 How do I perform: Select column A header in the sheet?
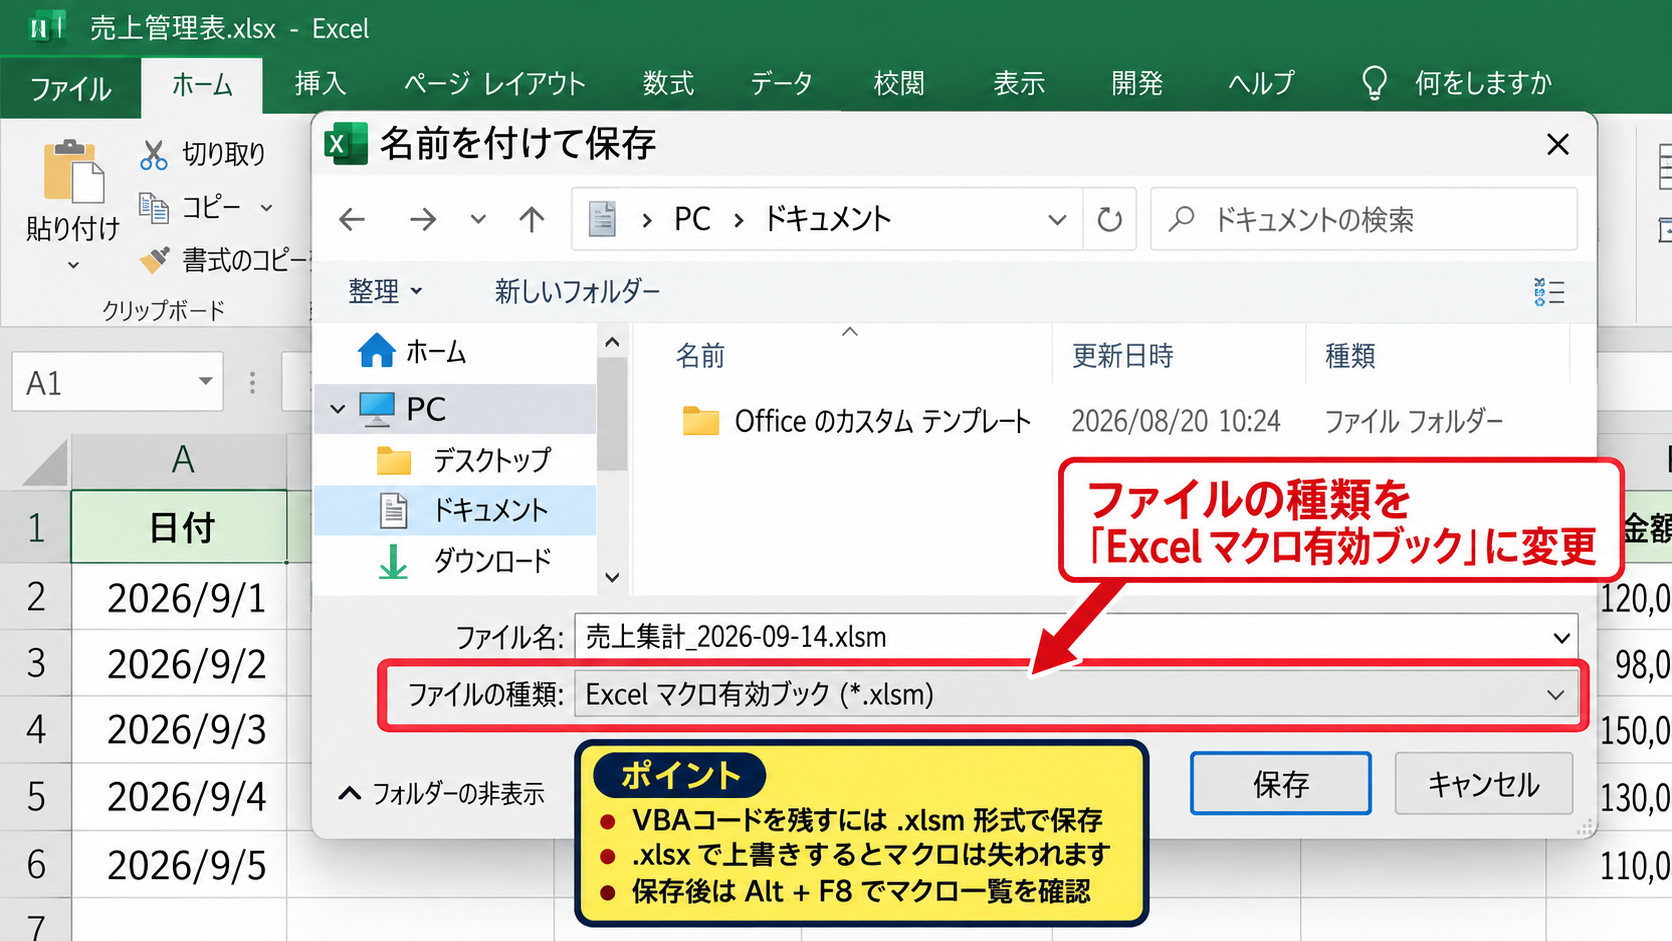(180, 460)
